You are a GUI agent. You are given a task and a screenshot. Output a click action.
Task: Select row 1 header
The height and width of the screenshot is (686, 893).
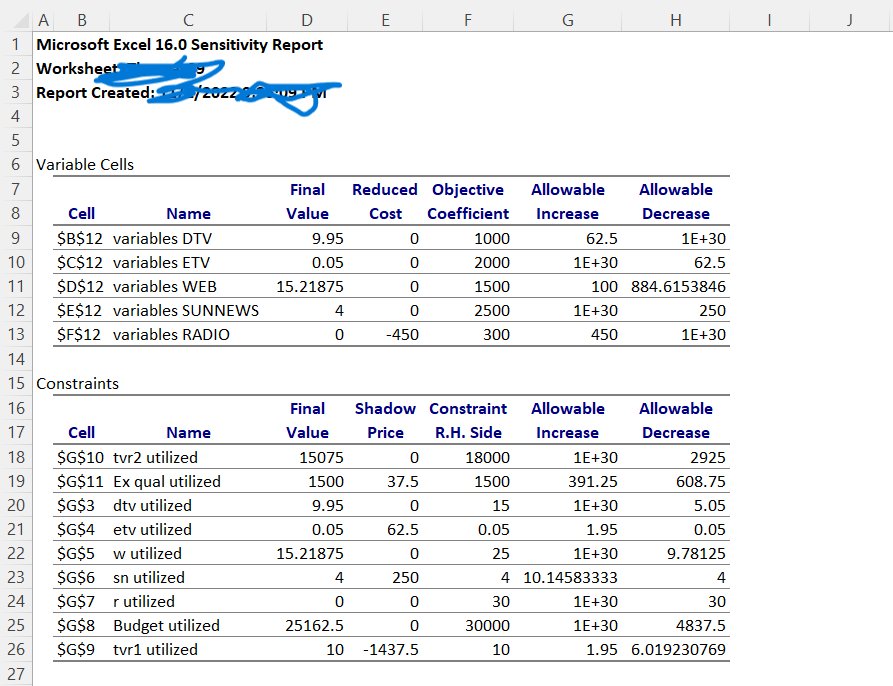(x=15, y=44)
